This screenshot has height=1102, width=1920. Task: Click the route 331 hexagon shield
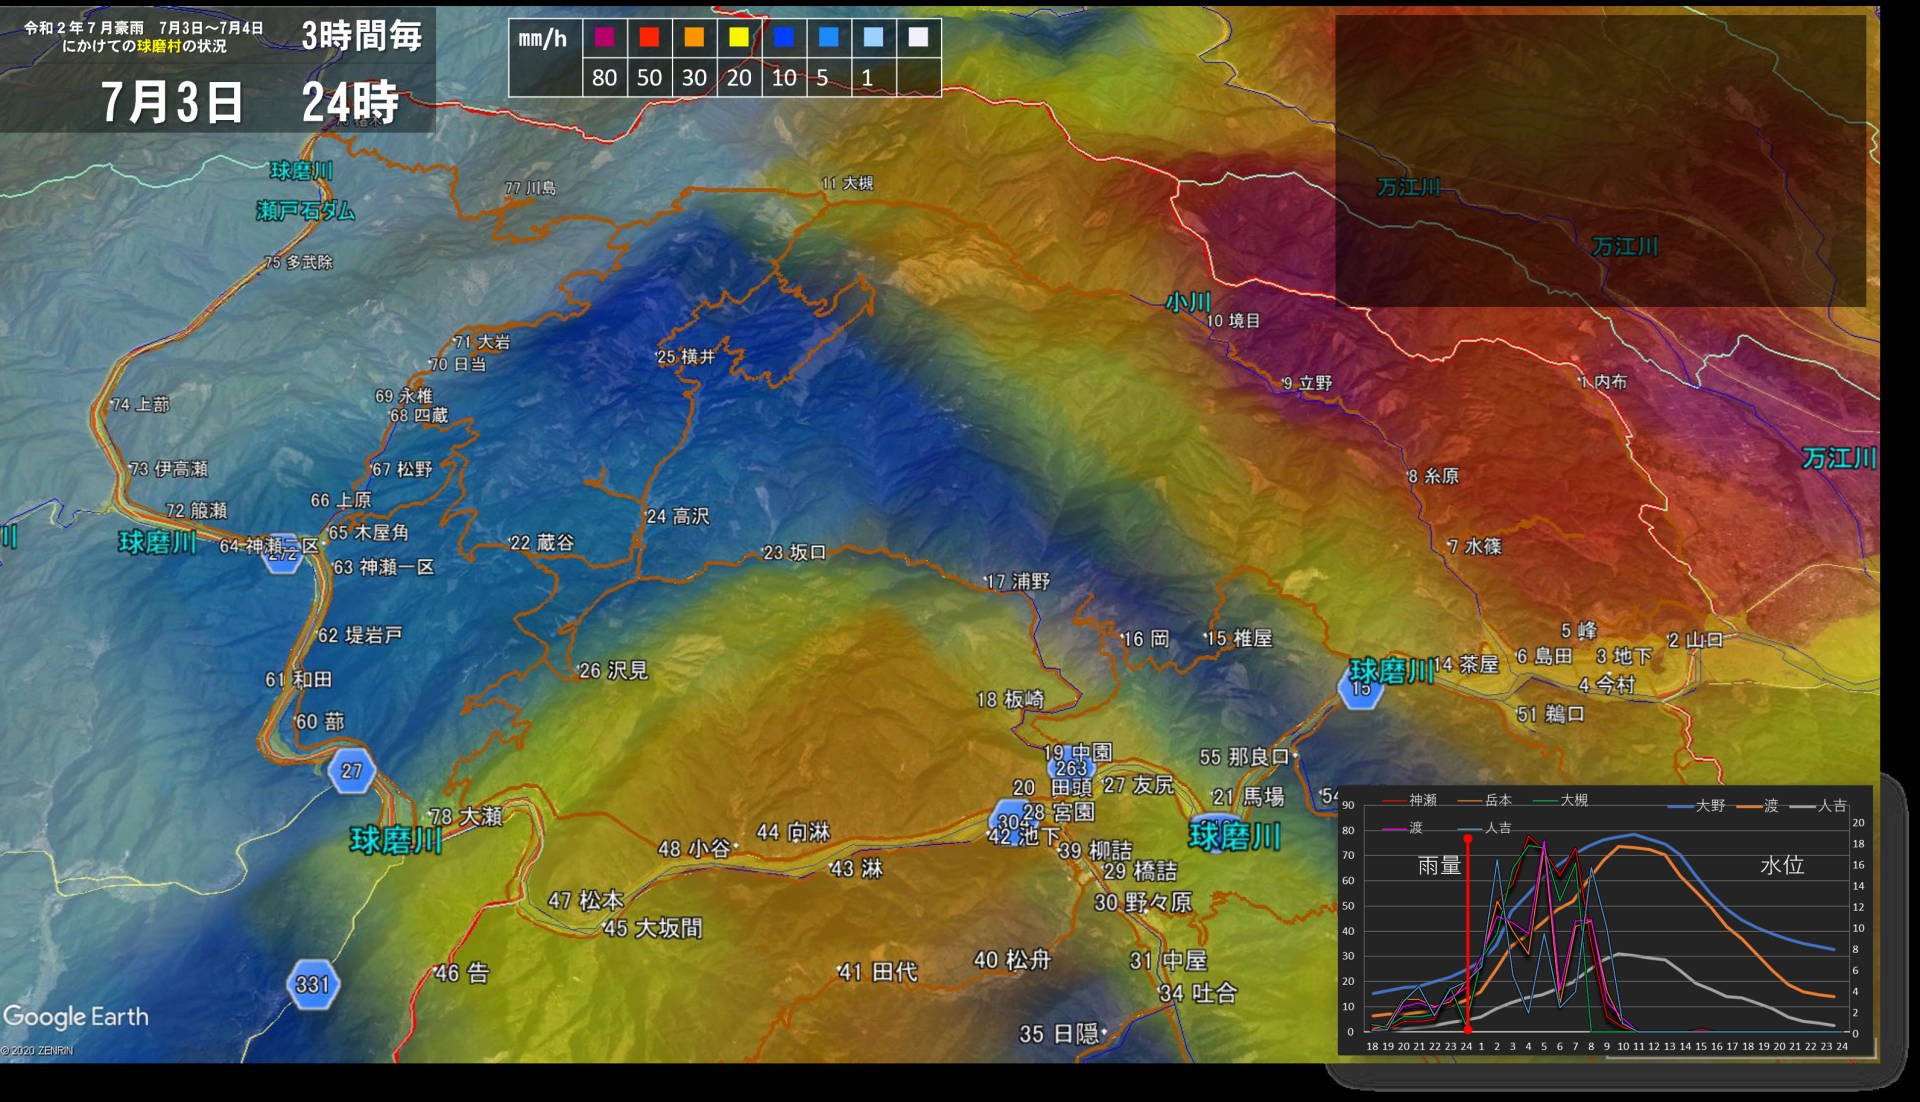tap(312, 984)
